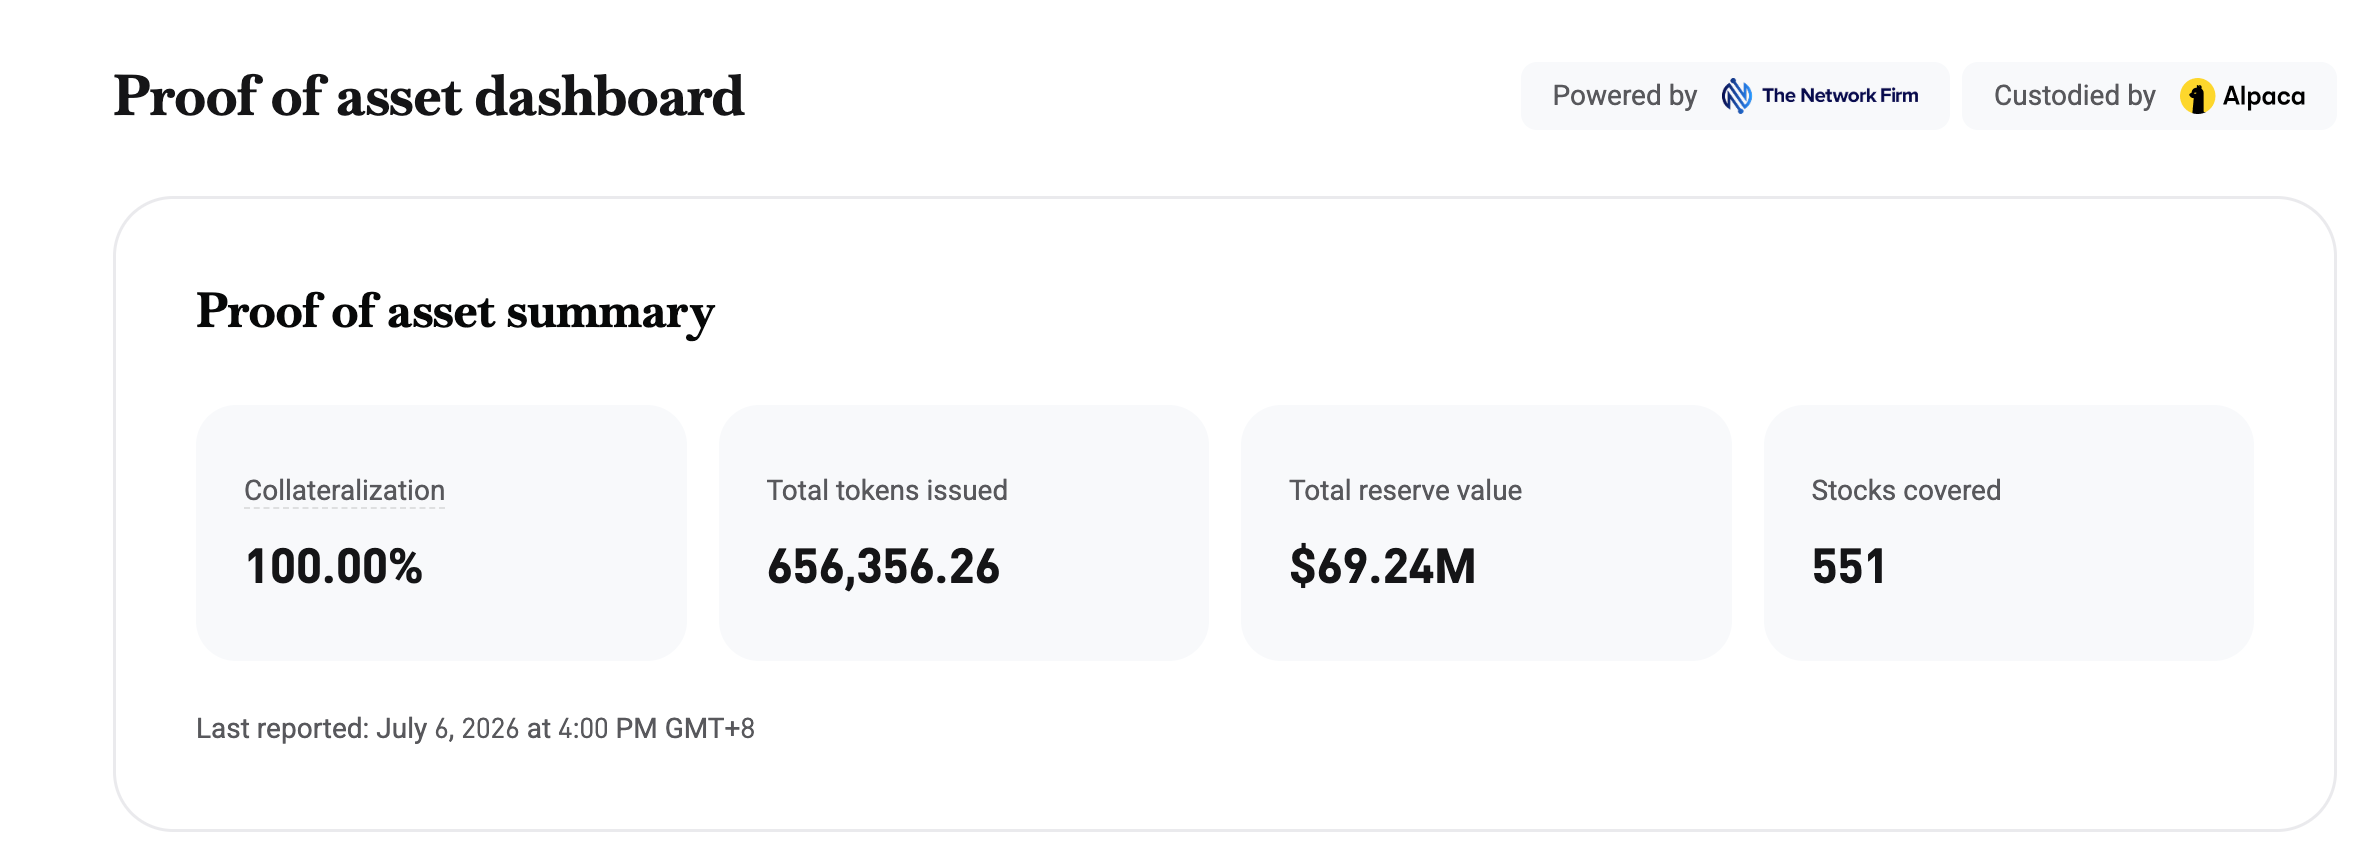The image size is (2376, 860).
Task: Click the yellow Alpaca logo icon
Action: click(x=2196, y=96)
